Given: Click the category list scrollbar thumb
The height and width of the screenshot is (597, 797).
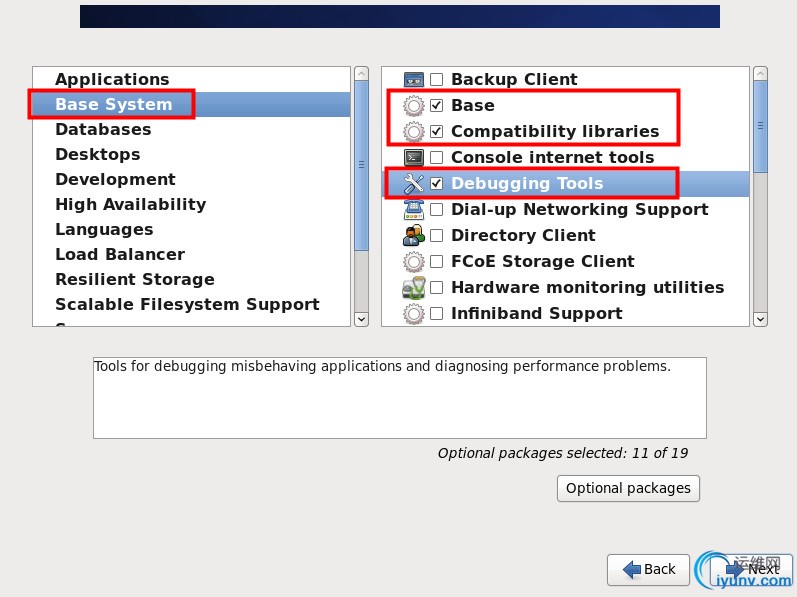Looking at the screenshot, I should click(x=361, y=165).
